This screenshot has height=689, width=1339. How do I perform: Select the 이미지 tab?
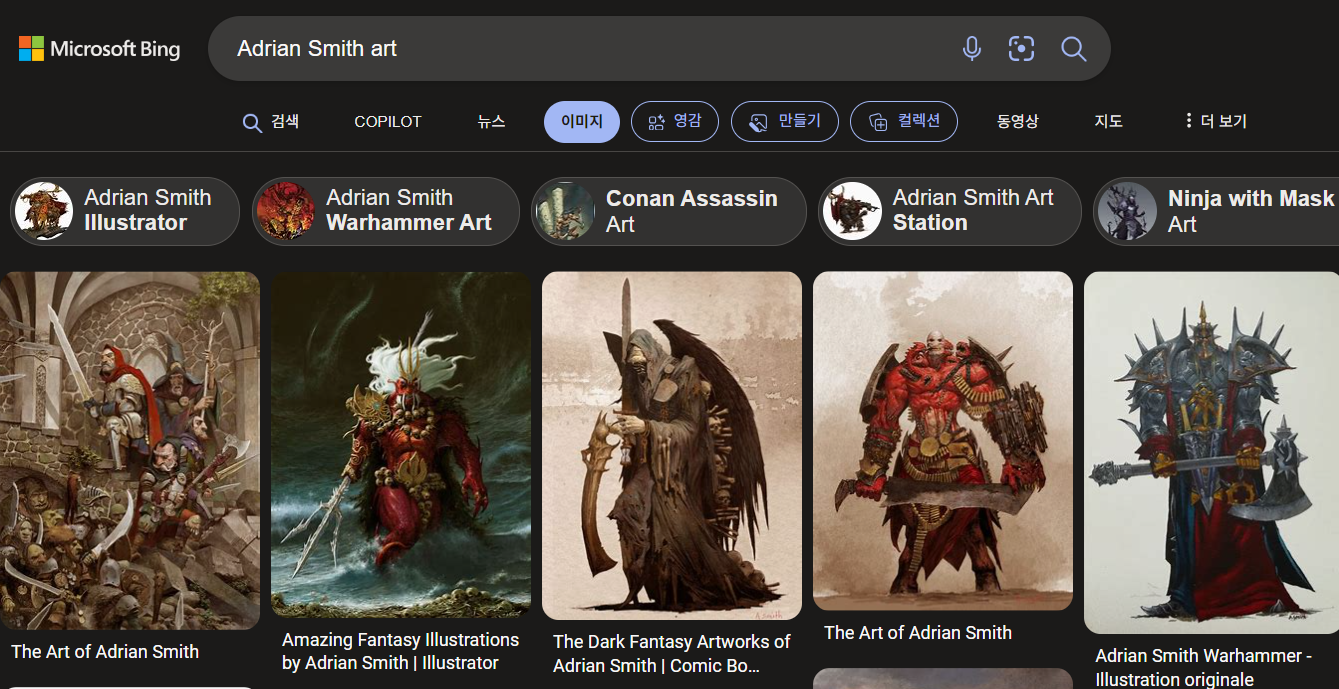(582, 122)
